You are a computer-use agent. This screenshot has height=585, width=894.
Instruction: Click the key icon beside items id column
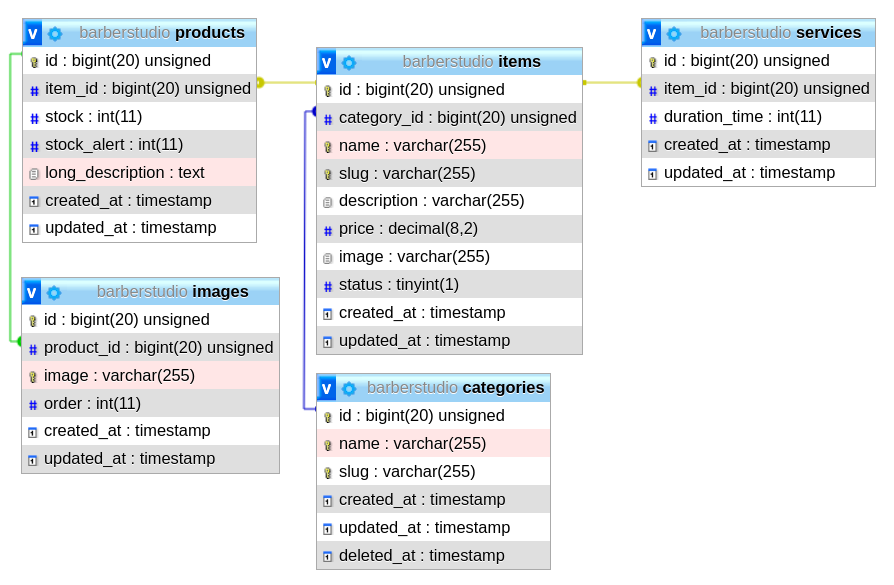(x=327, y=91)
